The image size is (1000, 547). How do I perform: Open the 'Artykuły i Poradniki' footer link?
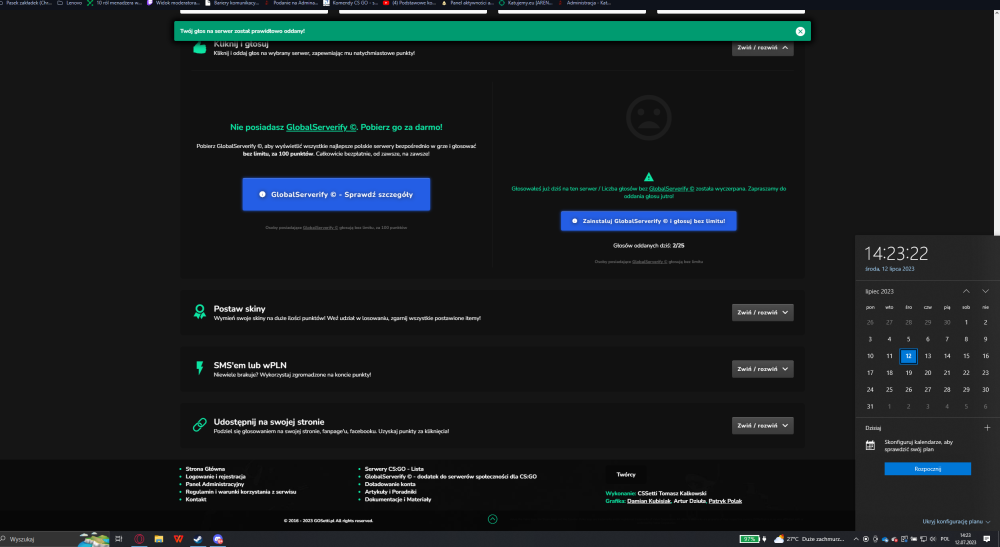click(x=391, y=492)
